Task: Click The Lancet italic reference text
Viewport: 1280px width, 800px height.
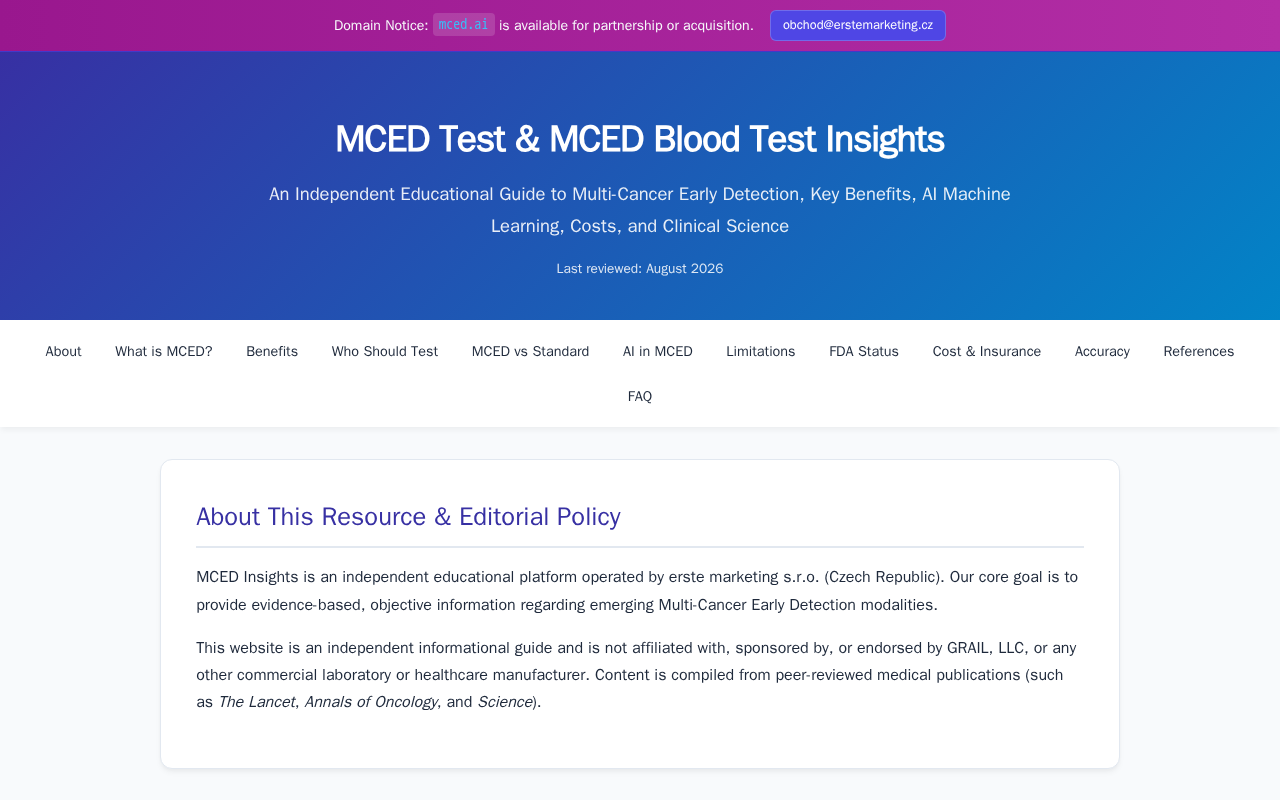Action: click(256, 702)
